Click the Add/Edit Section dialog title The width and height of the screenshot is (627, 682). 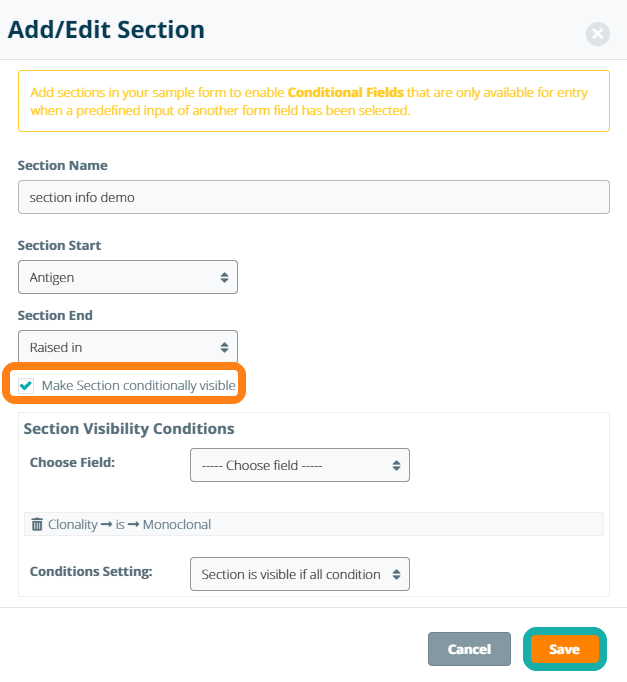click(106, 29)
